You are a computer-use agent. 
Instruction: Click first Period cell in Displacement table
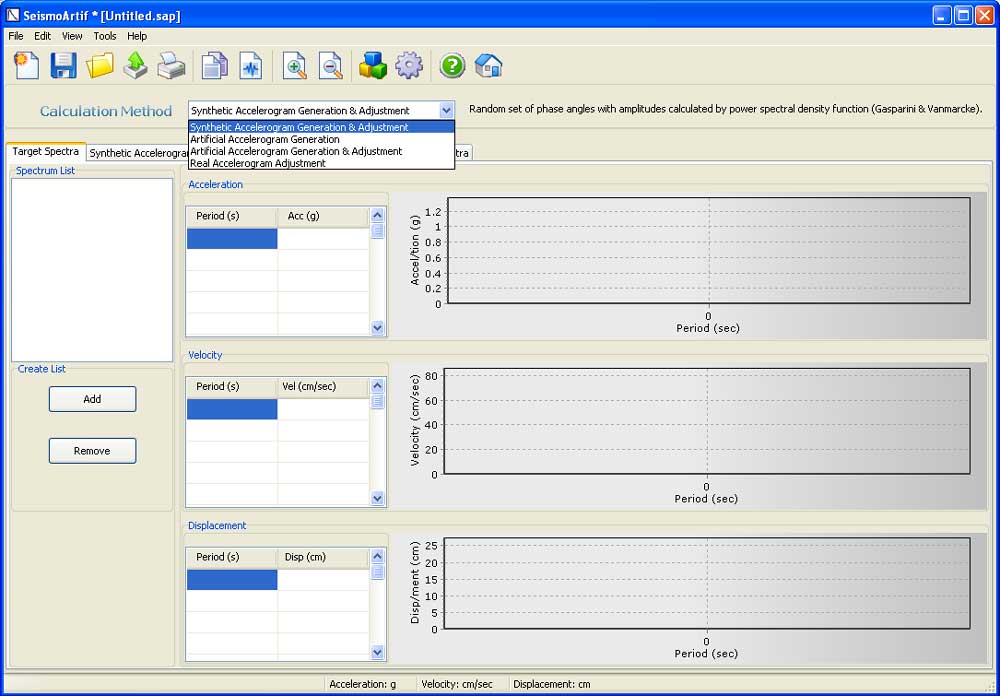[232, 579]
